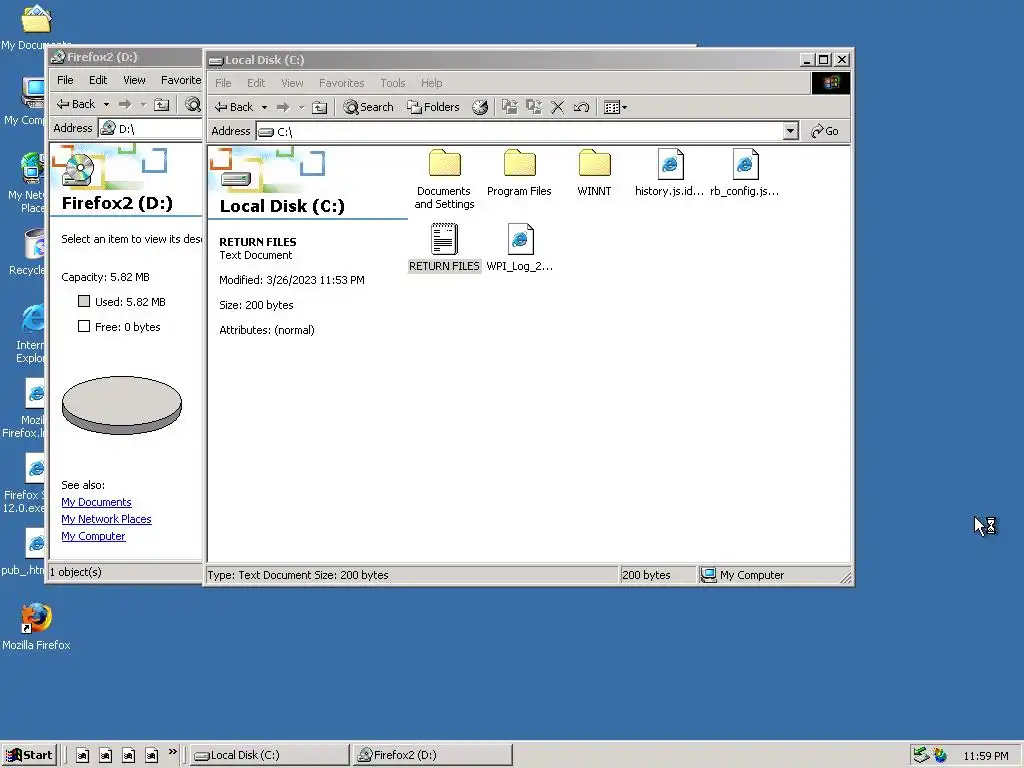Follow the My Network Places link

[x=106, y=519]
